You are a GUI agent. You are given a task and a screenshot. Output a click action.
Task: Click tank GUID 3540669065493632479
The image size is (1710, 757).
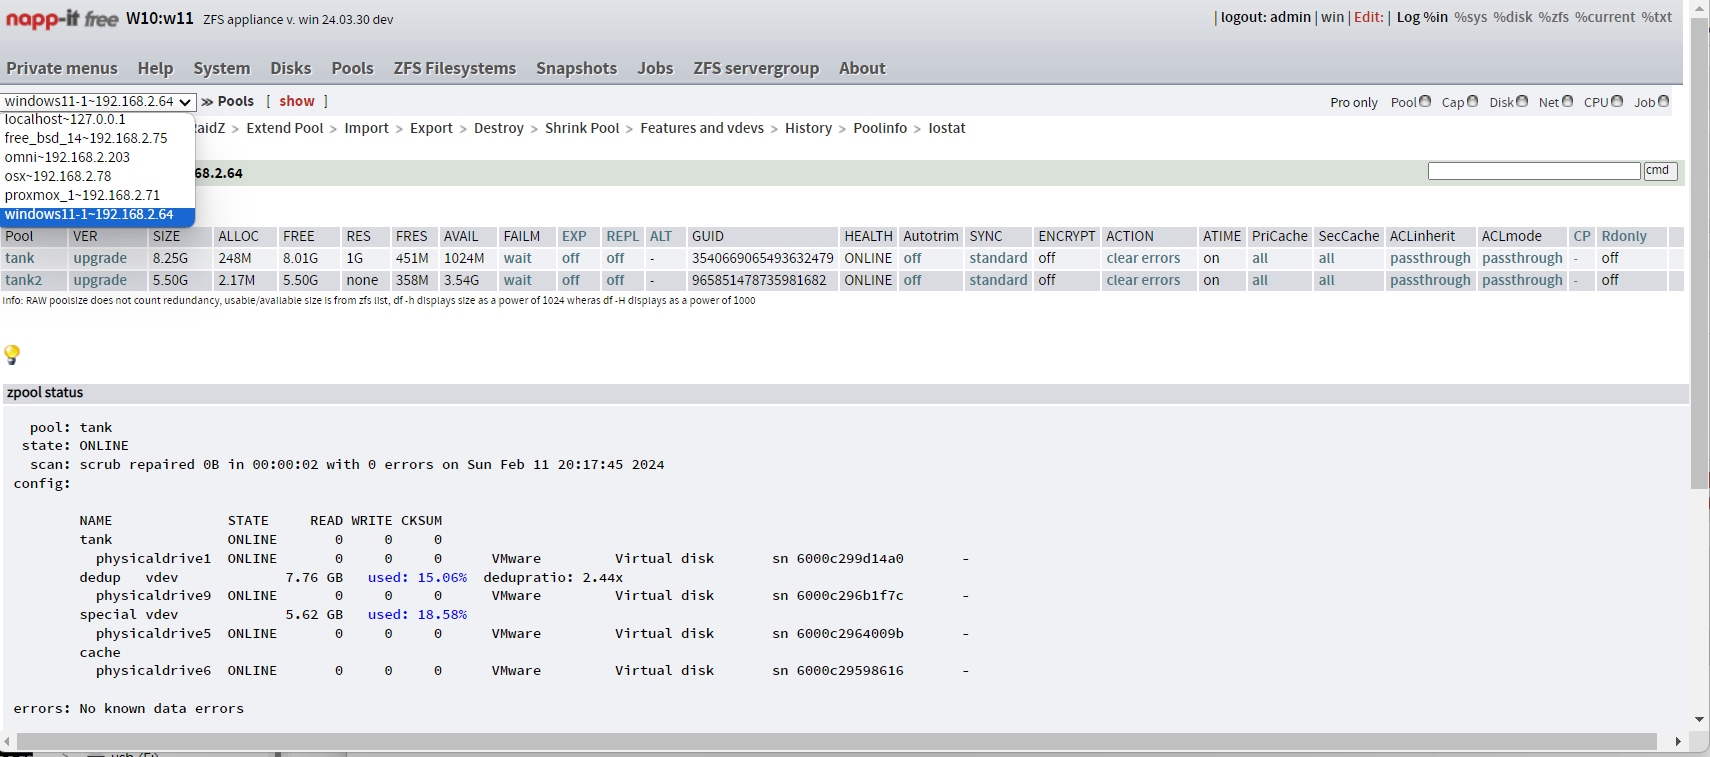click(762, 258)
